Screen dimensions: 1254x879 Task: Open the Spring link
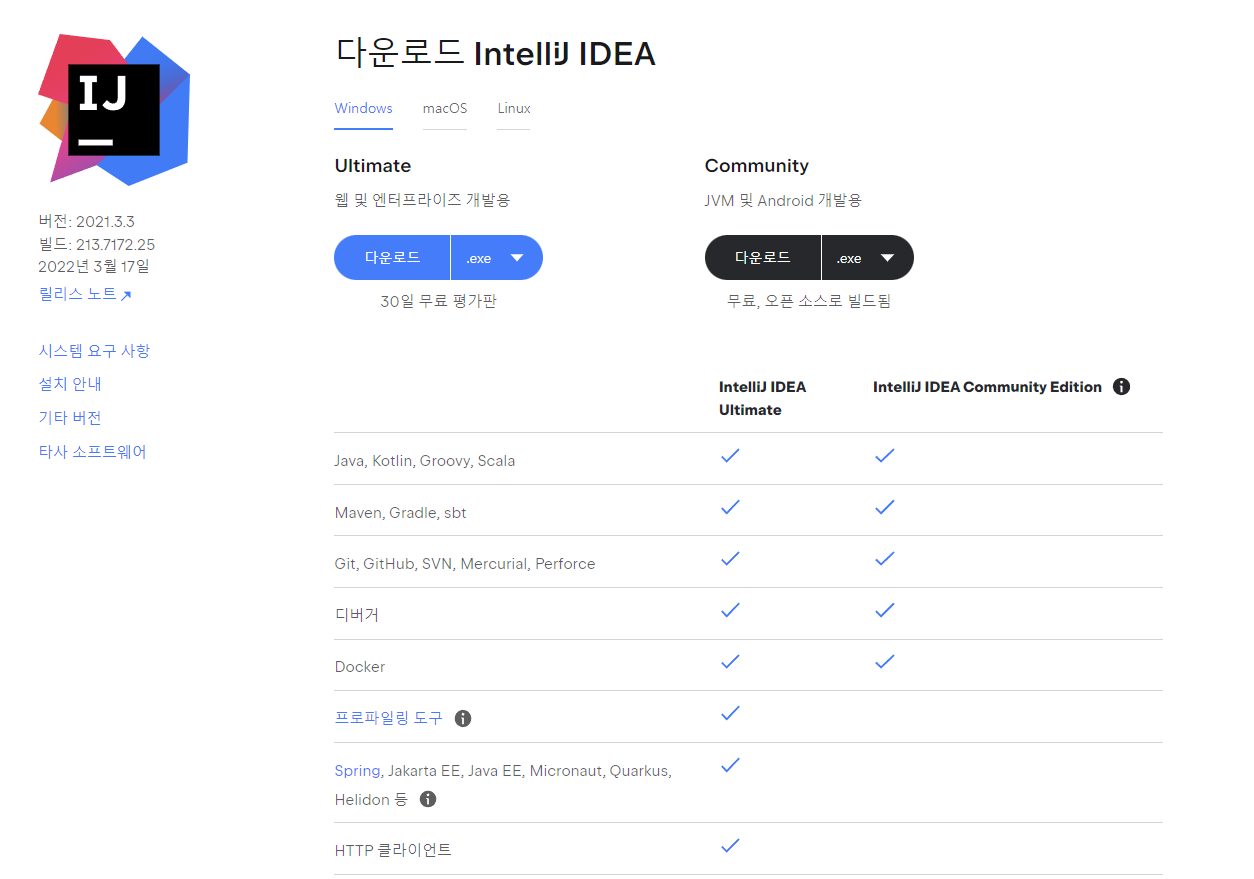coord(357,771)
